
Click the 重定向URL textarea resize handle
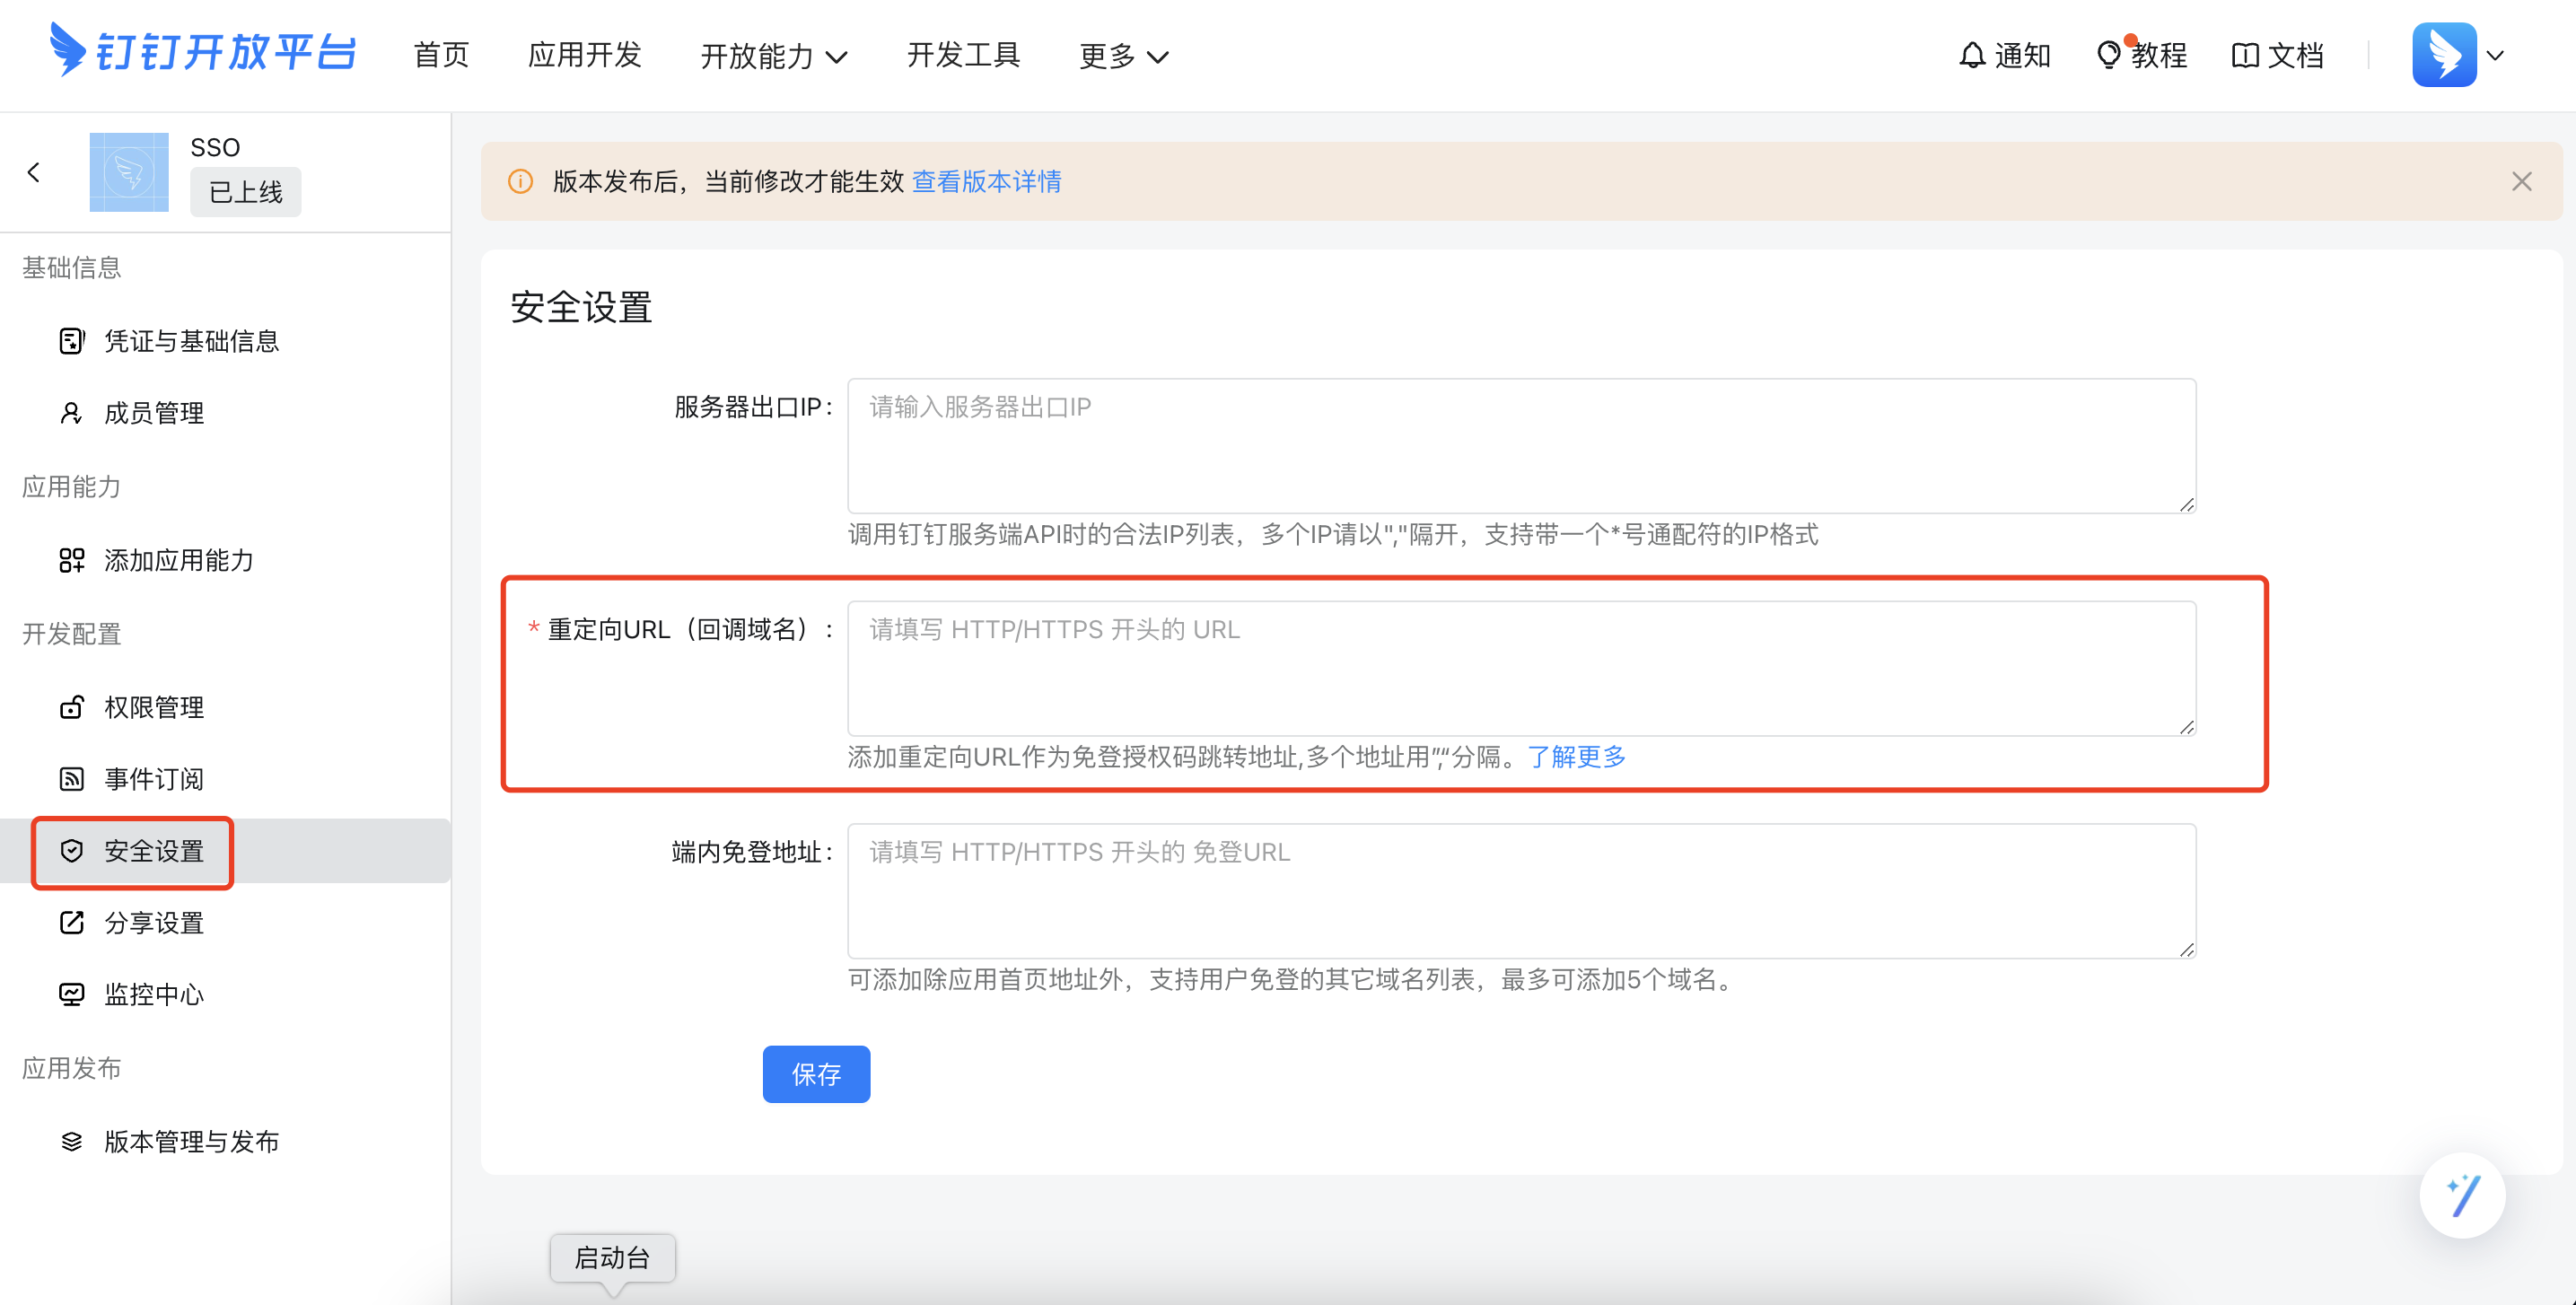pos(2186,727)
